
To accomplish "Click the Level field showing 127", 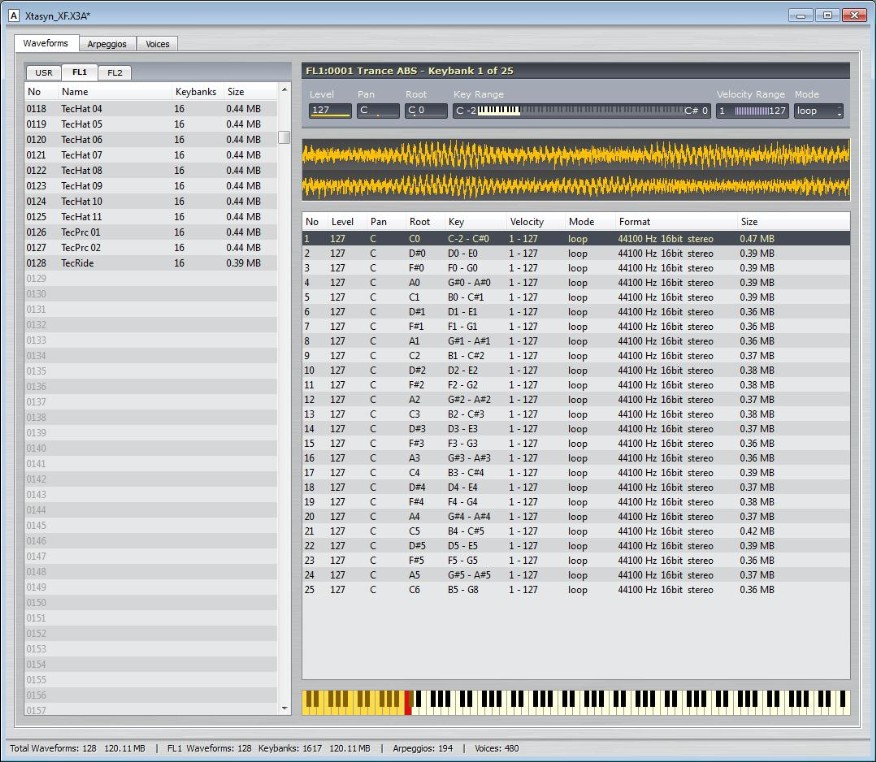I will [330, 111].
